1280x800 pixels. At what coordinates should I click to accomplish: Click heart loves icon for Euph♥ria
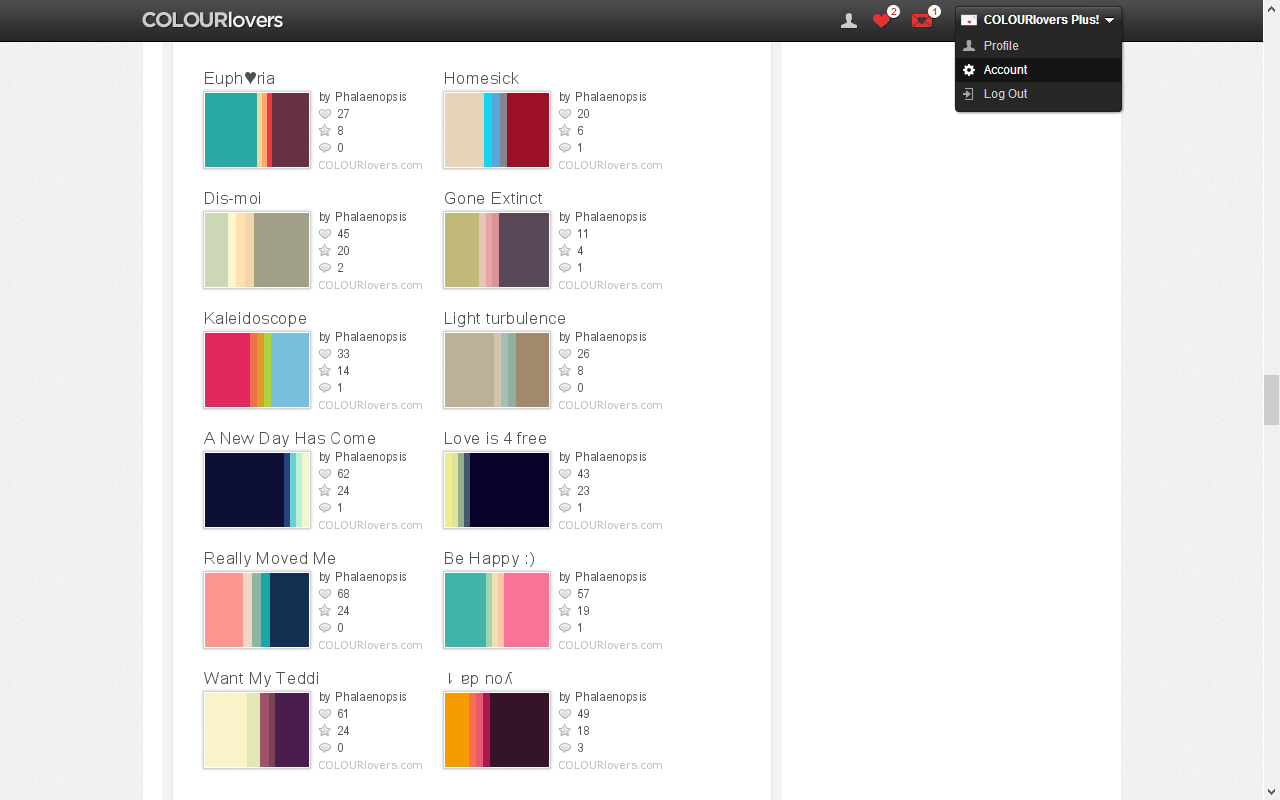(325, 114)
